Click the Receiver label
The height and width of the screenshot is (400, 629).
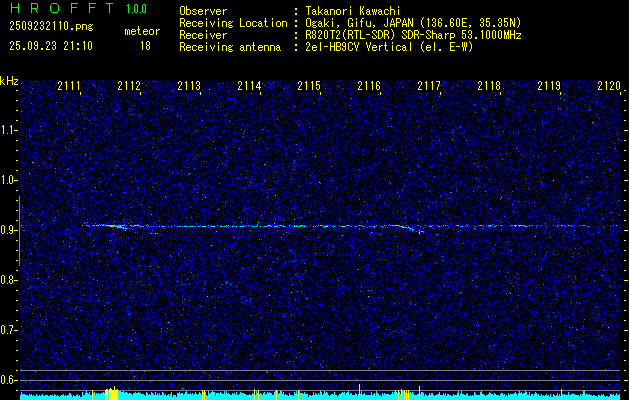pyautogui.click(x=203, y=35)
